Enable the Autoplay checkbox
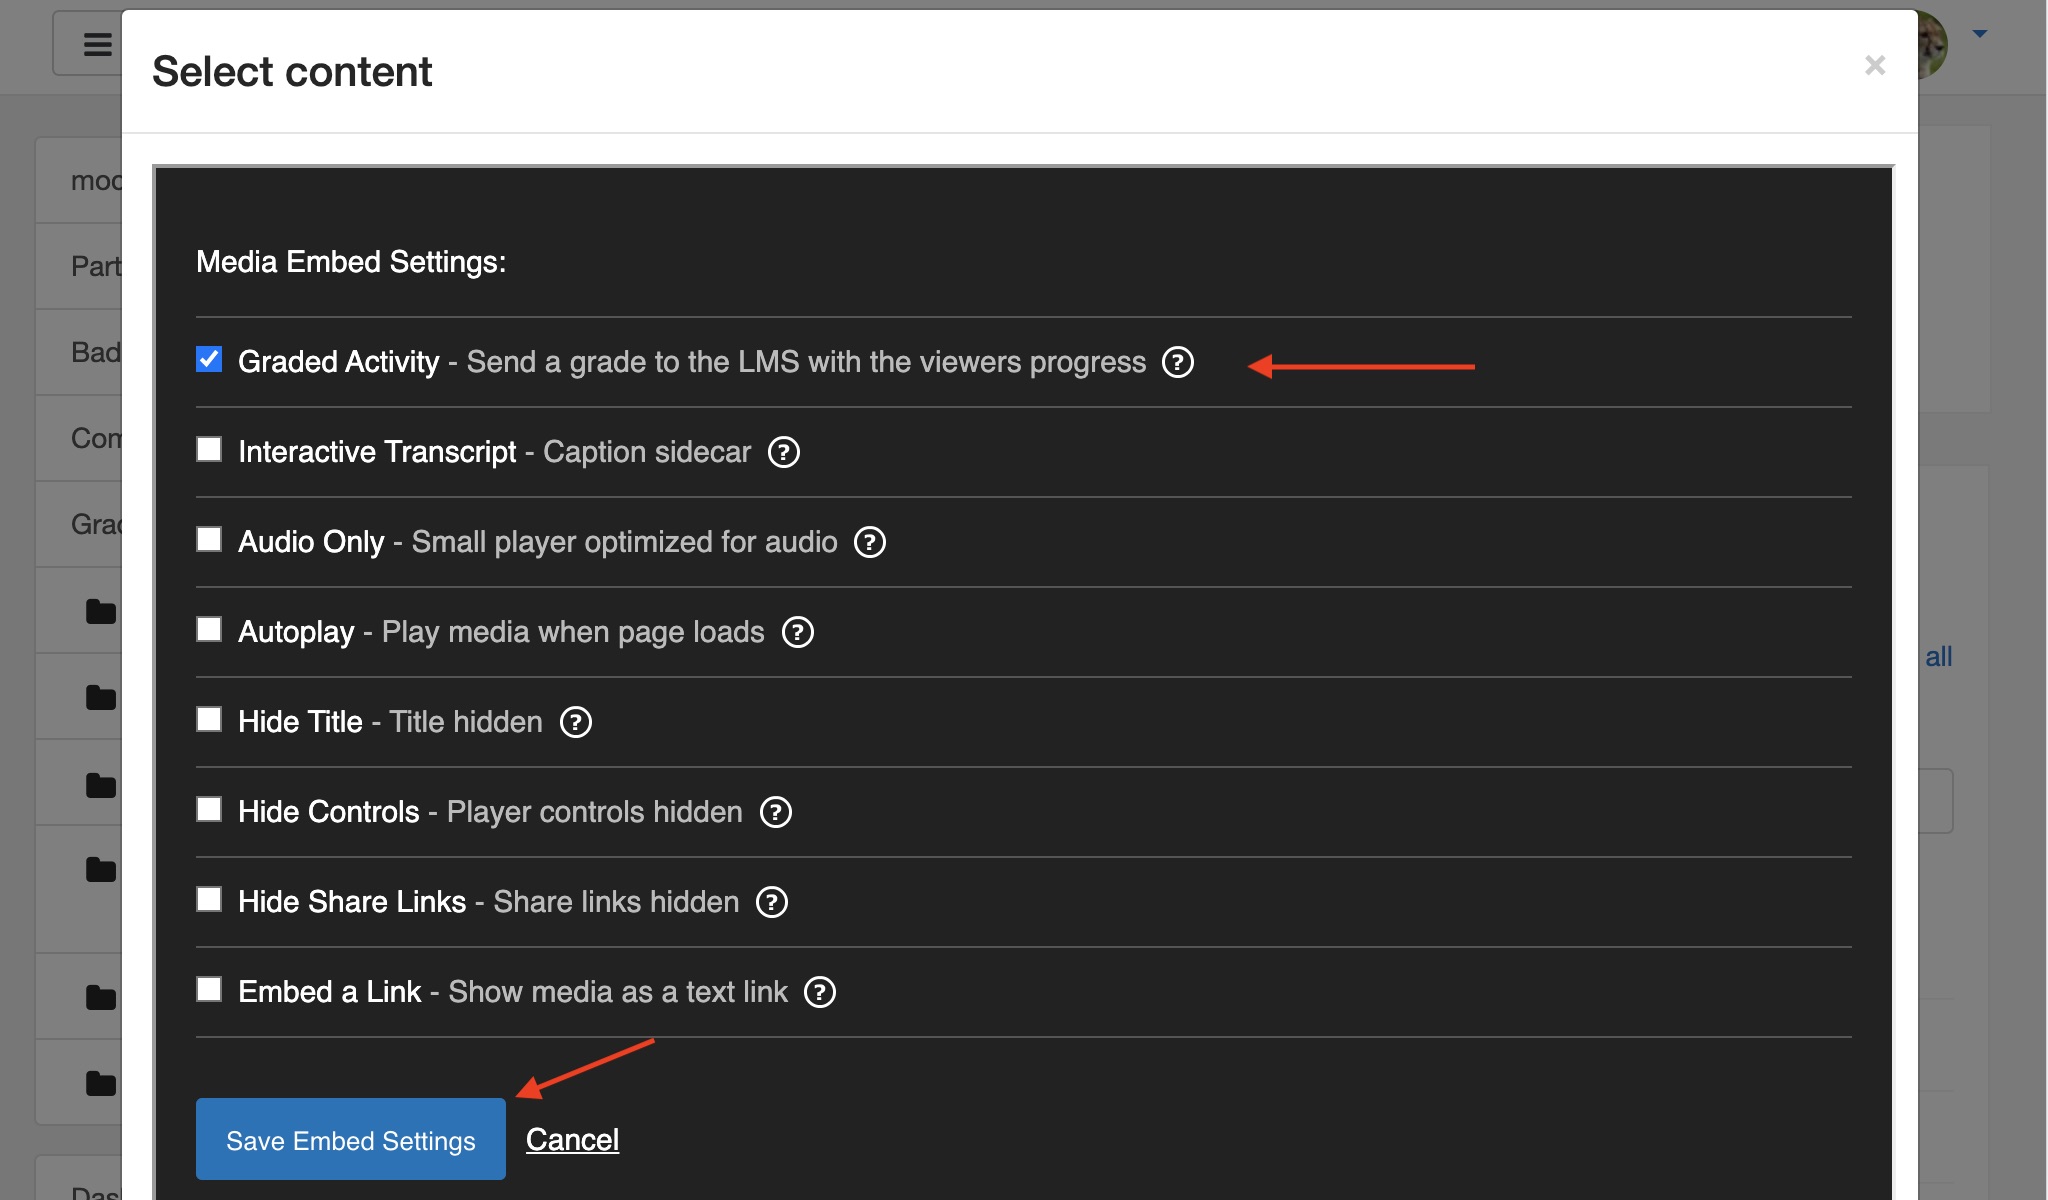 point(209,630)
